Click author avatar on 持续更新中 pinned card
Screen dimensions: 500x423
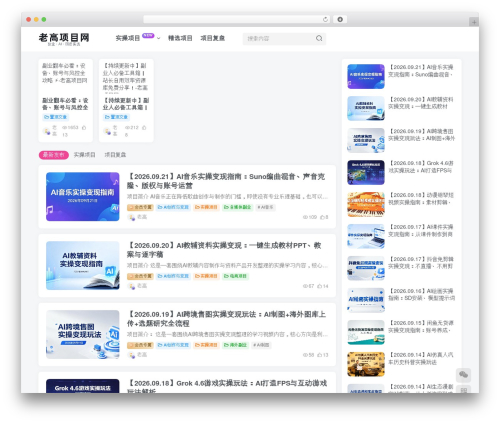coord(107,131)
